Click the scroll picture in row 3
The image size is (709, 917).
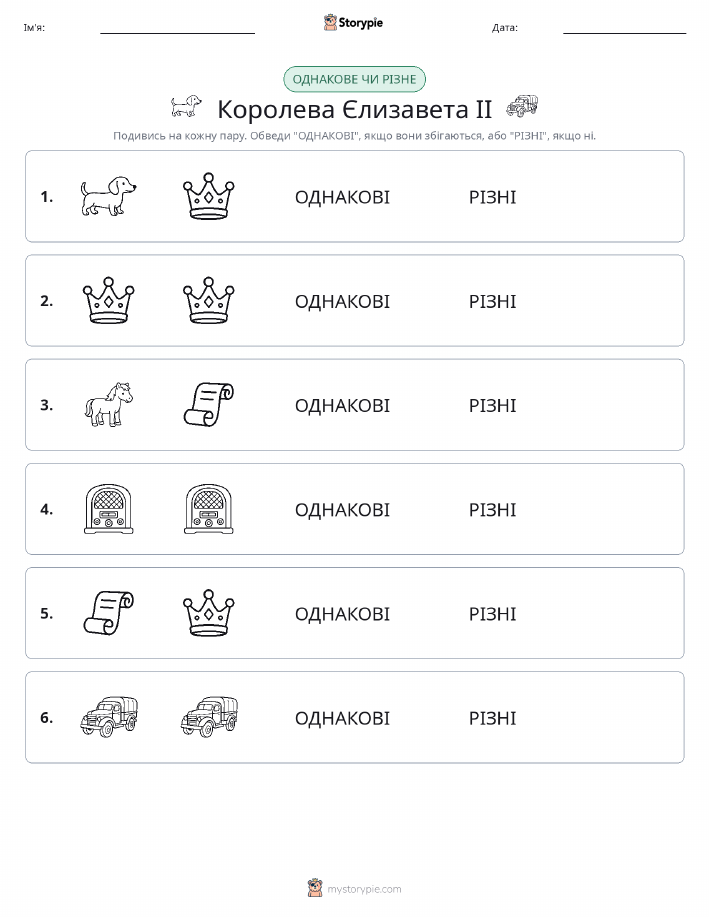[209, 405]
